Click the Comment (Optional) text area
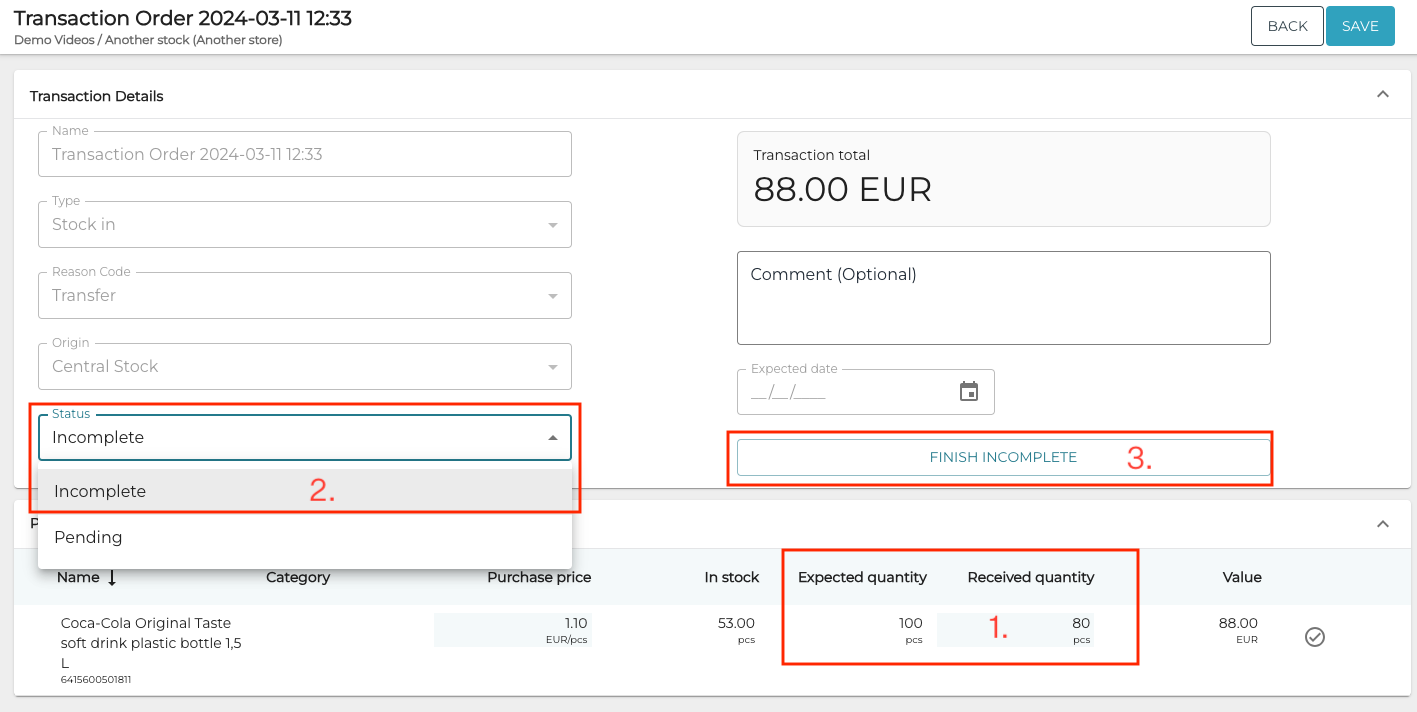This screenshot has width=1417, height=712. point(1003,297)
